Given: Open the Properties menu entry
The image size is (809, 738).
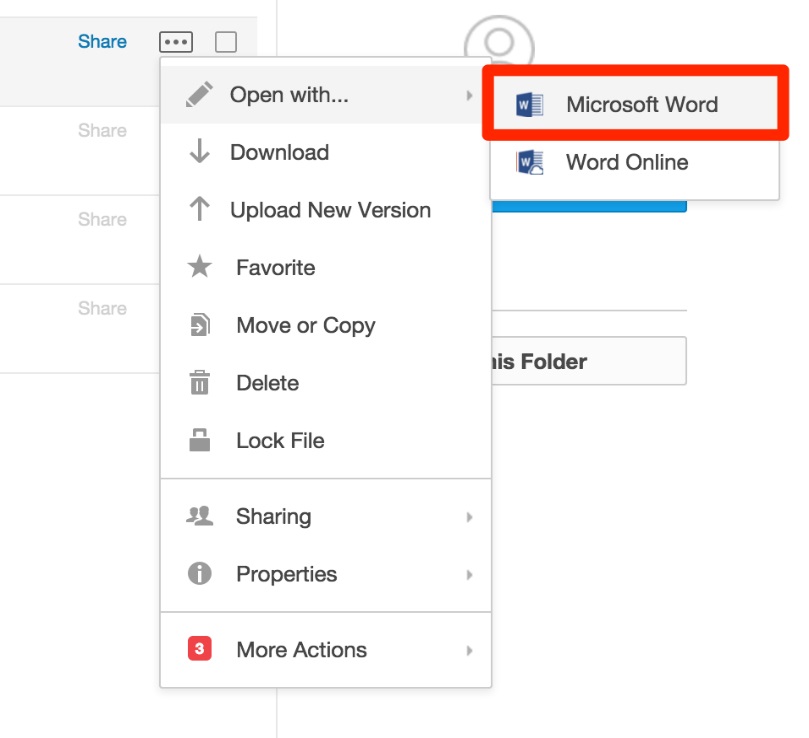Looking at the screenshot, I should 326,574.
